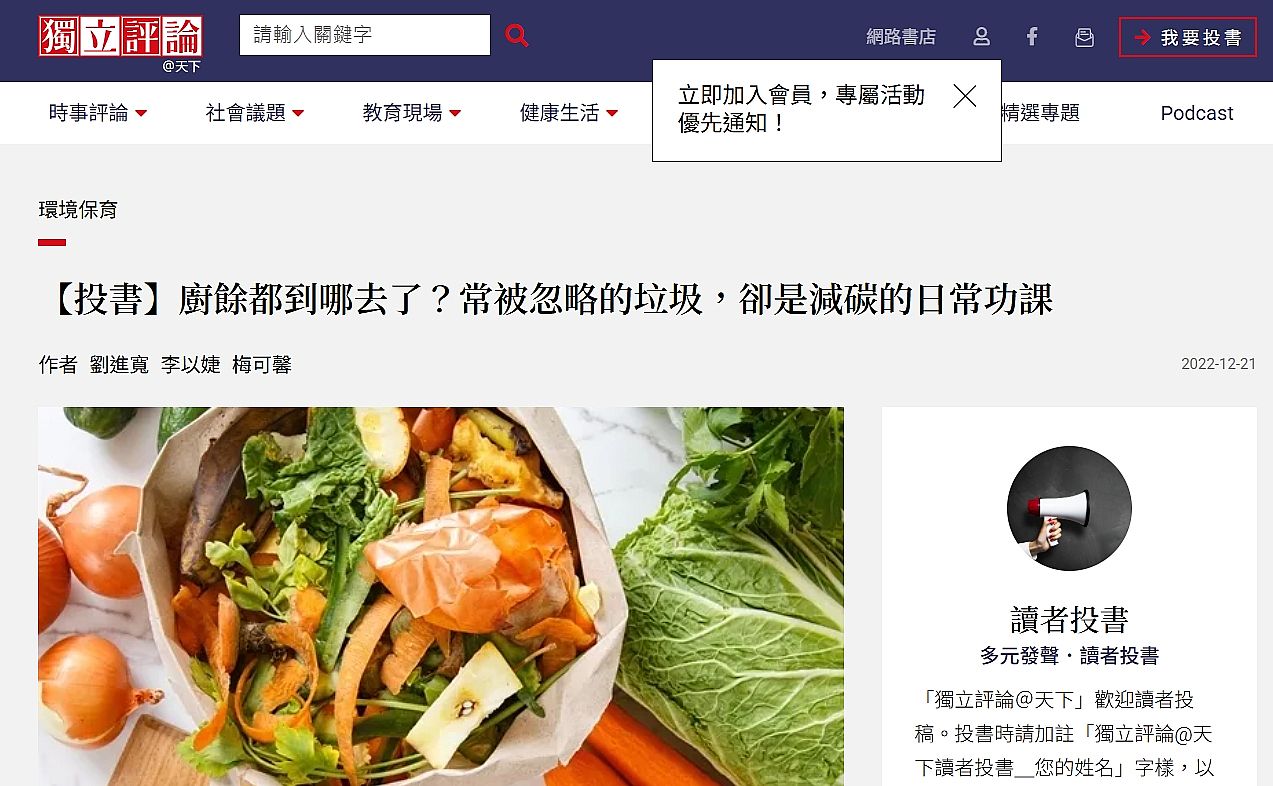Viewport: 1273px width, 786px height.
Task: Open author 梅可馨's page
Action: (262, 365)
